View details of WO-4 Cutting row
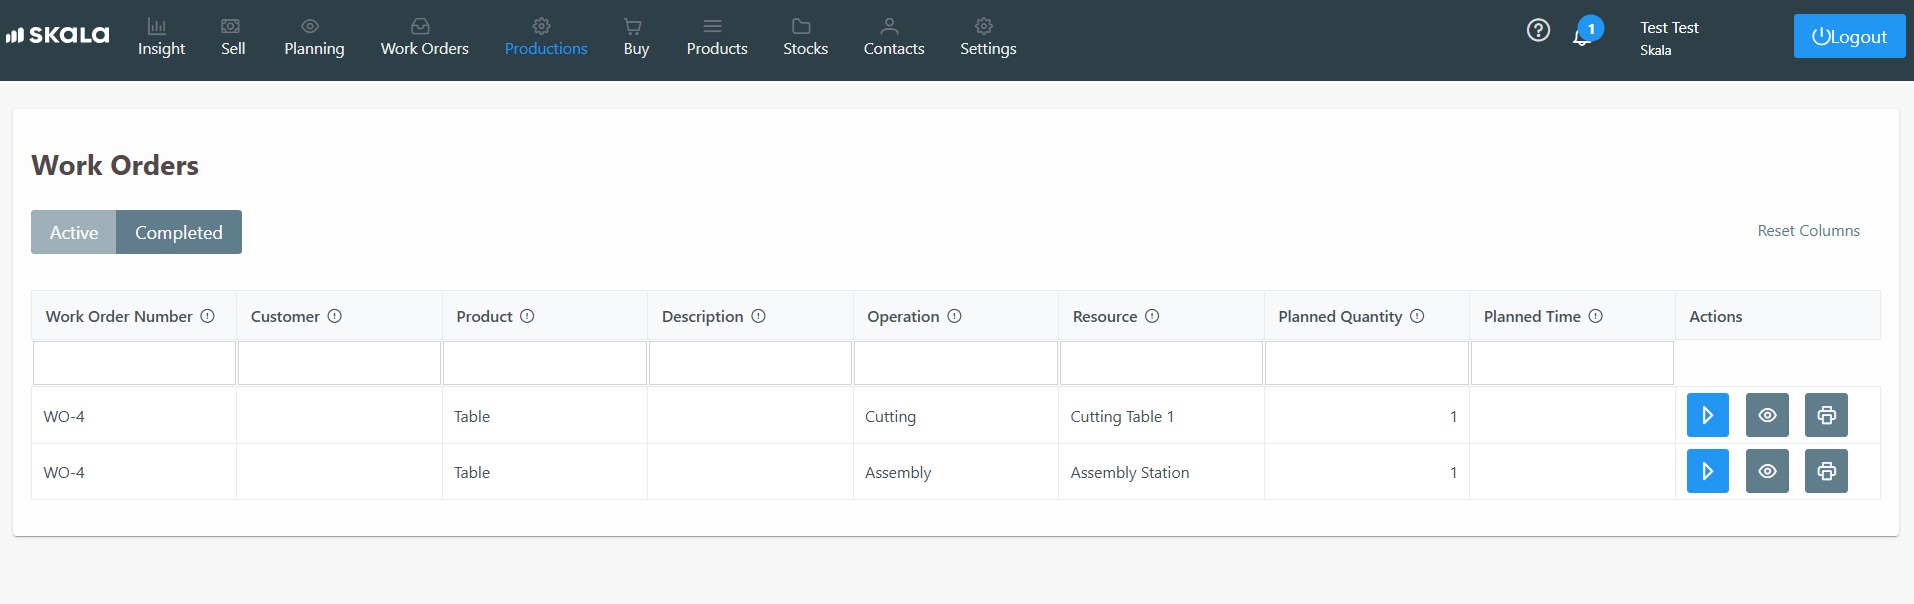 pos(1766,415)
